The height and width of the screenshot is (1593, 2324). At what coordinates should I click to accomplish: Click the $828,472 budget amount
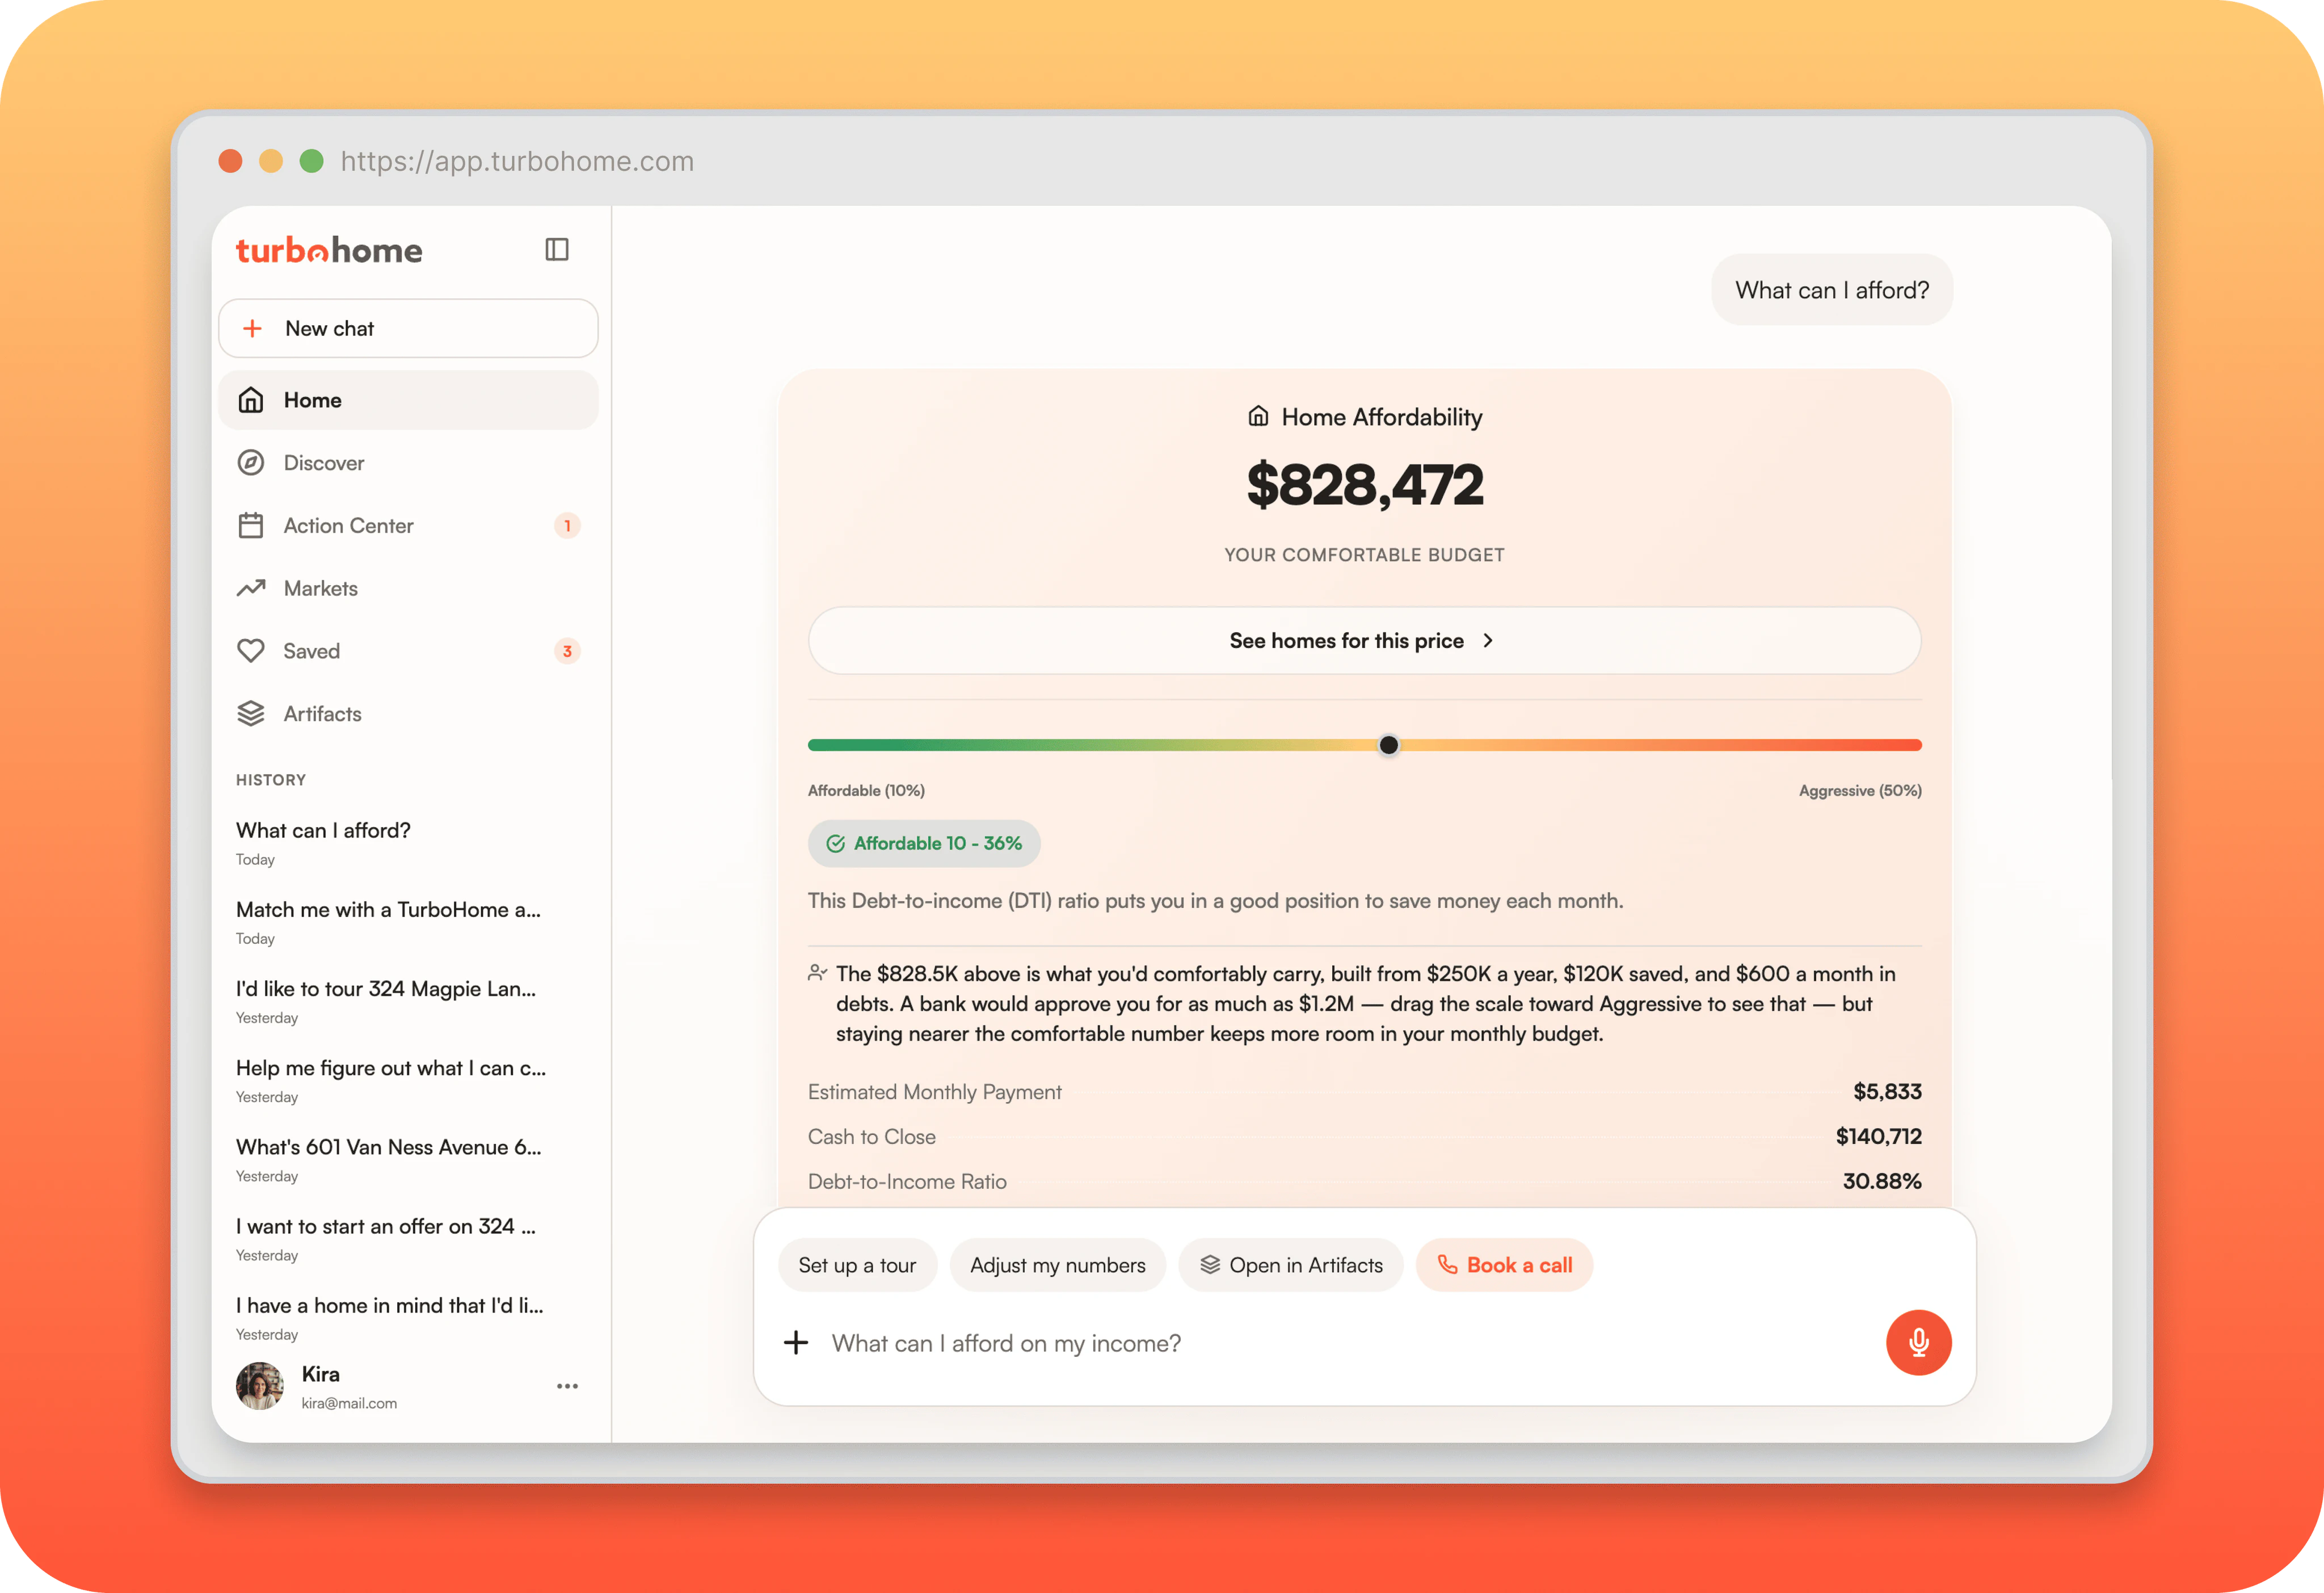click(x=1364, y=485)
